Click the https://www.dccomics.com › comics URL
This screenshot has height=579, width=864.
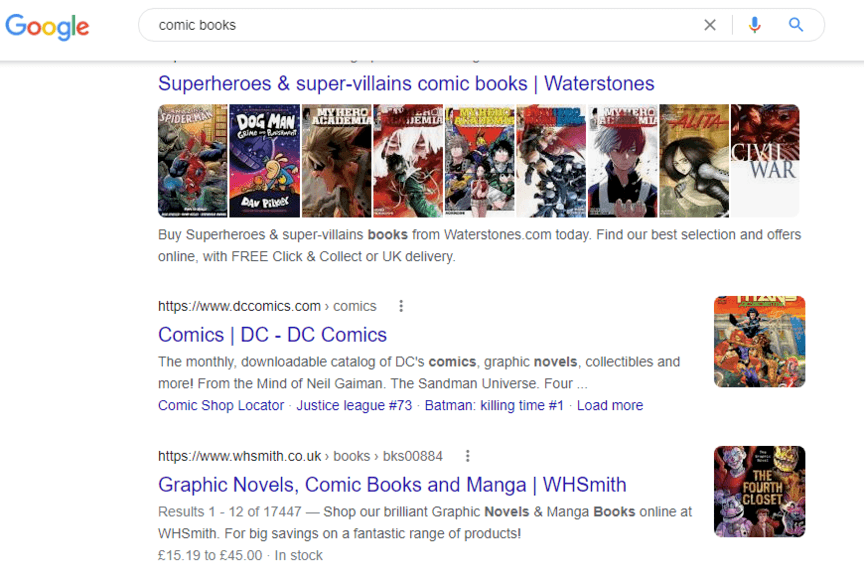click(x=267, y=306)
